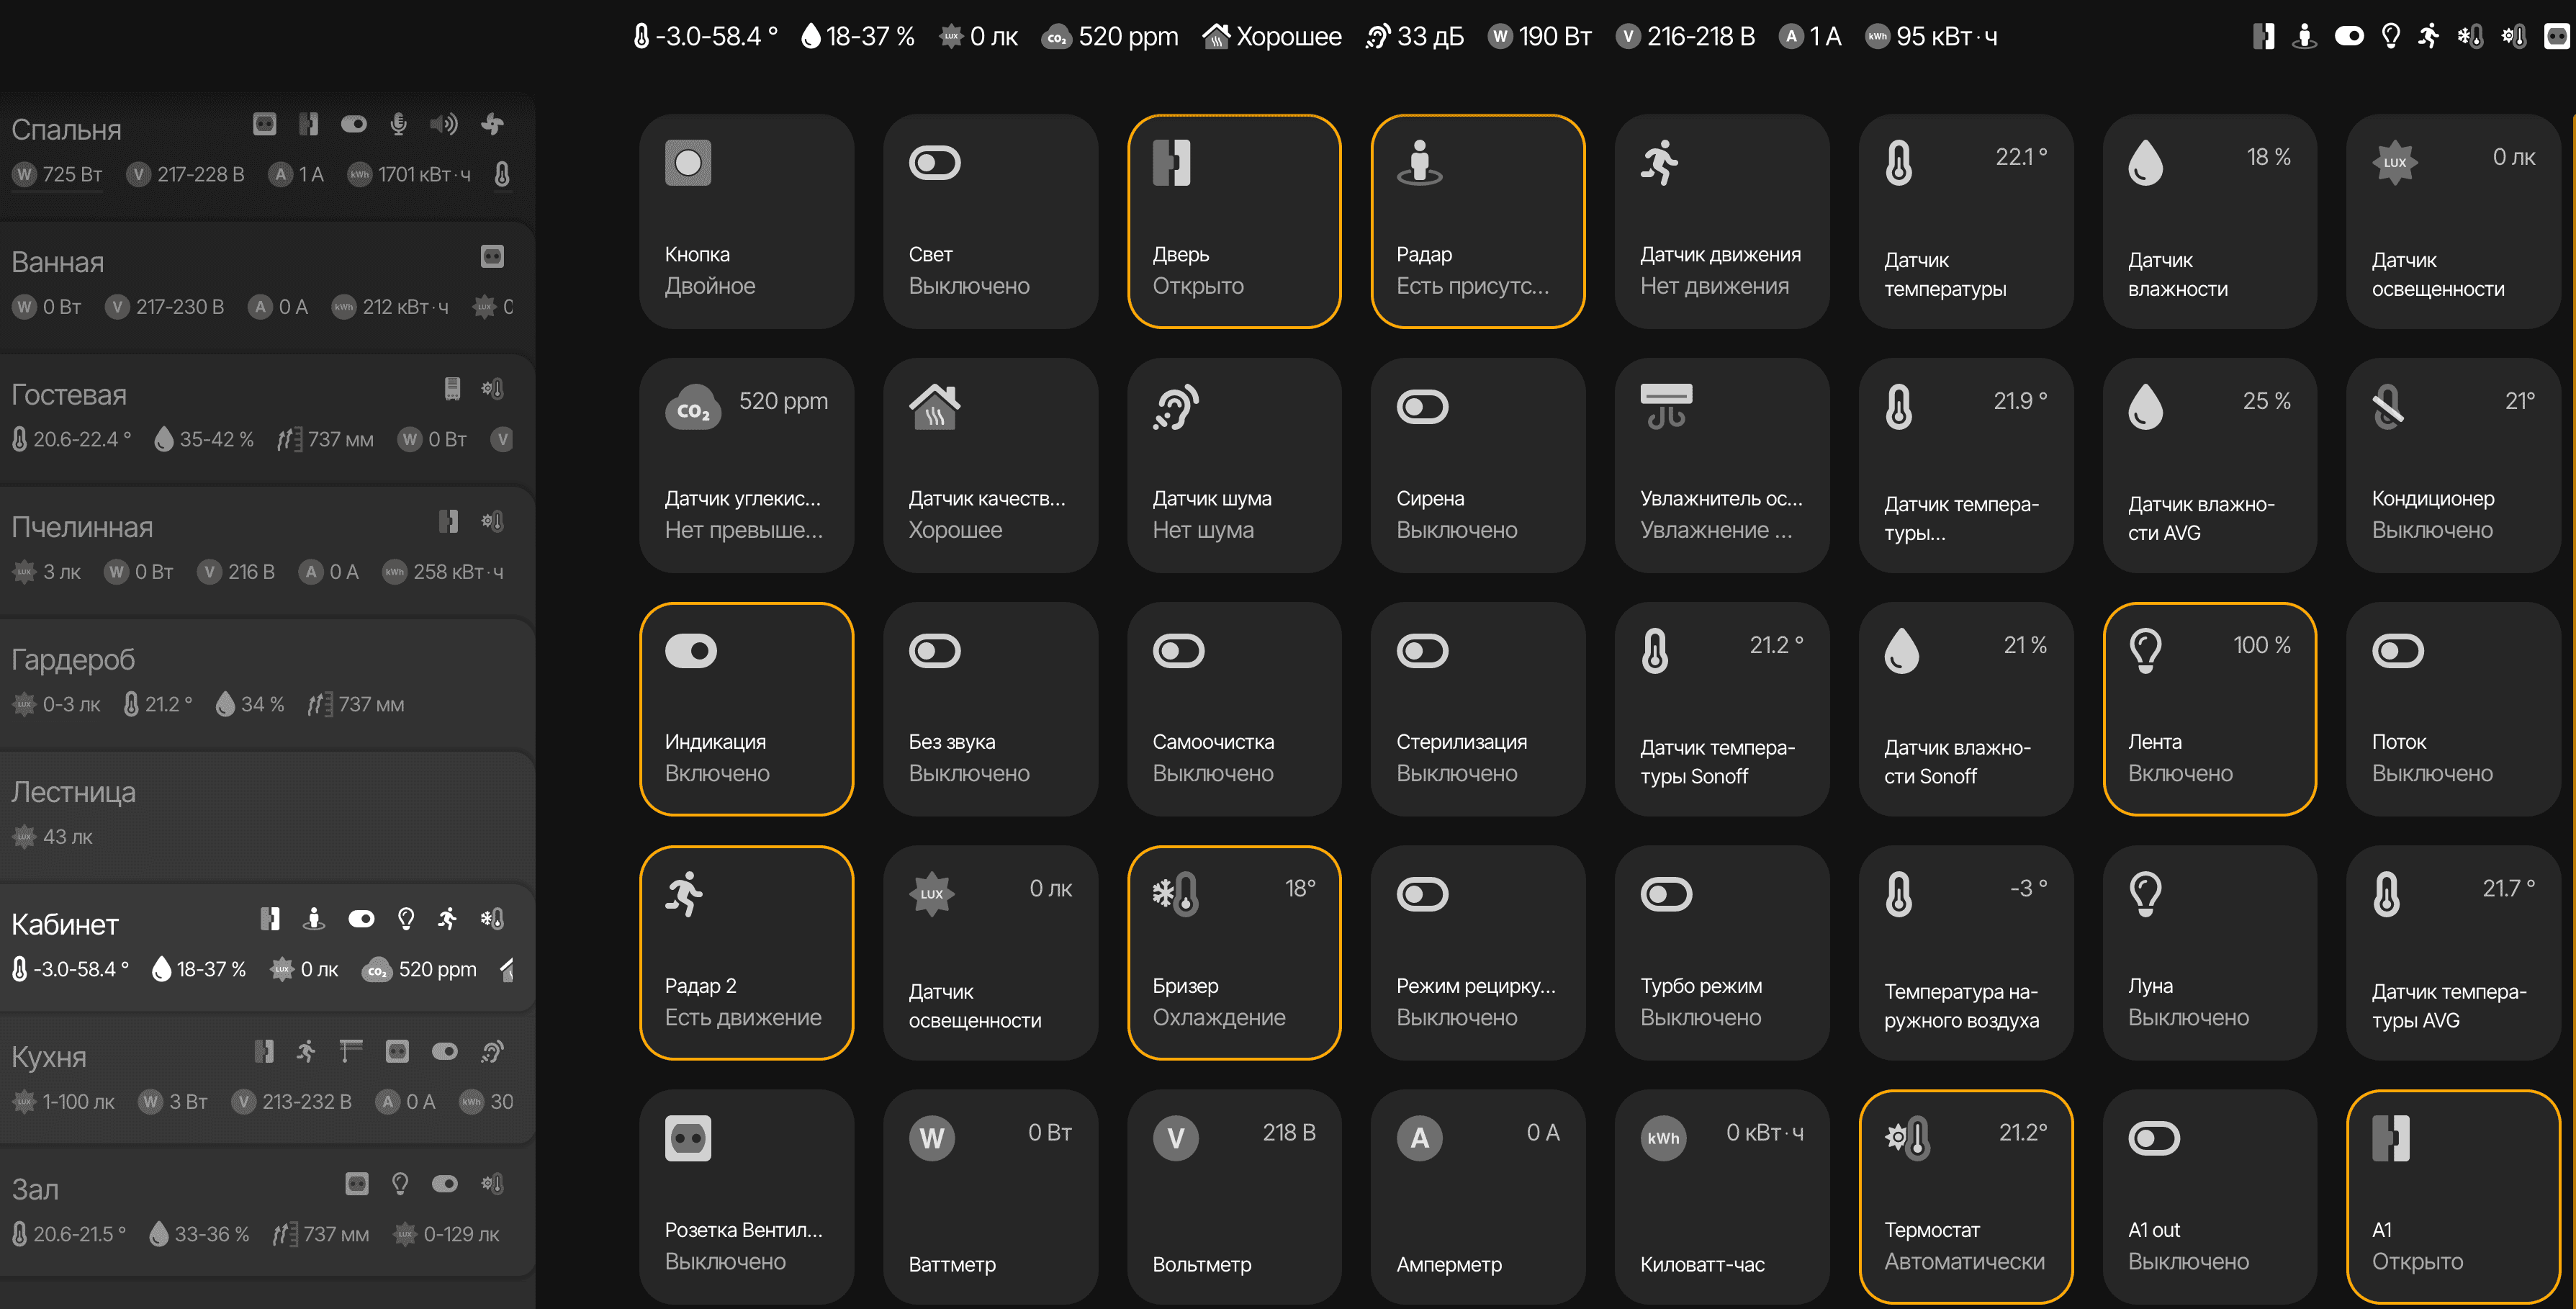Open the Розетка Вентилятор socket tile
Image resolution: width=2576 pixels, height=1309 pixels.
click(746, 1196)
